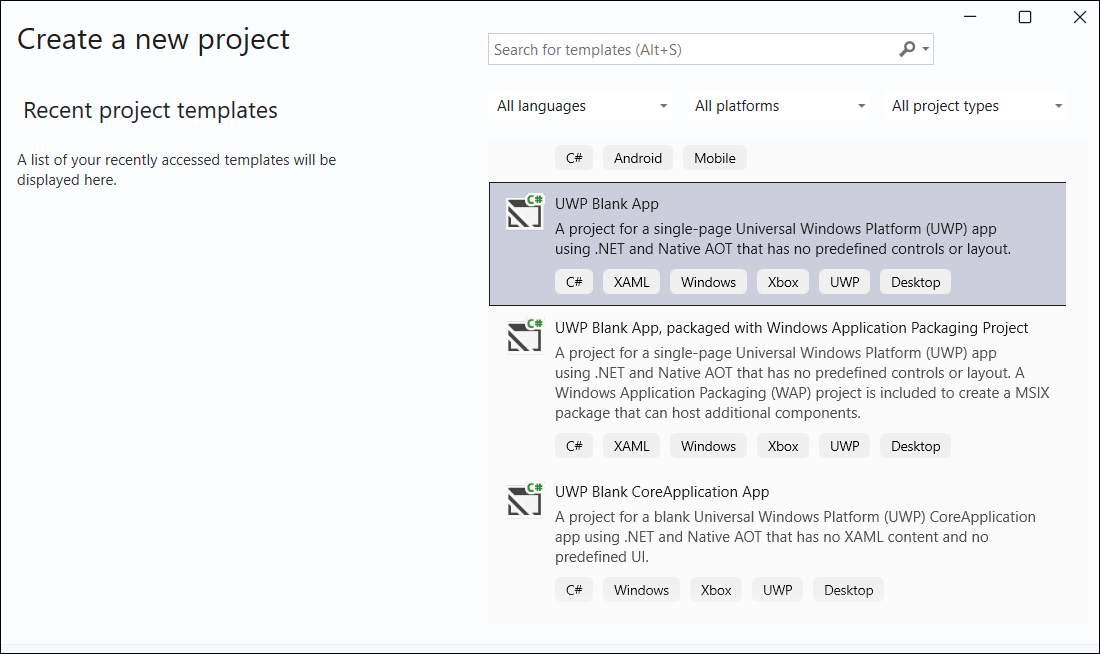Image resolution: width=1100 pixels, height=654 pixels.
Task: Click the UWP tag on the CoreApplication template
Action: pyautogui.click(x=777, y=589)
